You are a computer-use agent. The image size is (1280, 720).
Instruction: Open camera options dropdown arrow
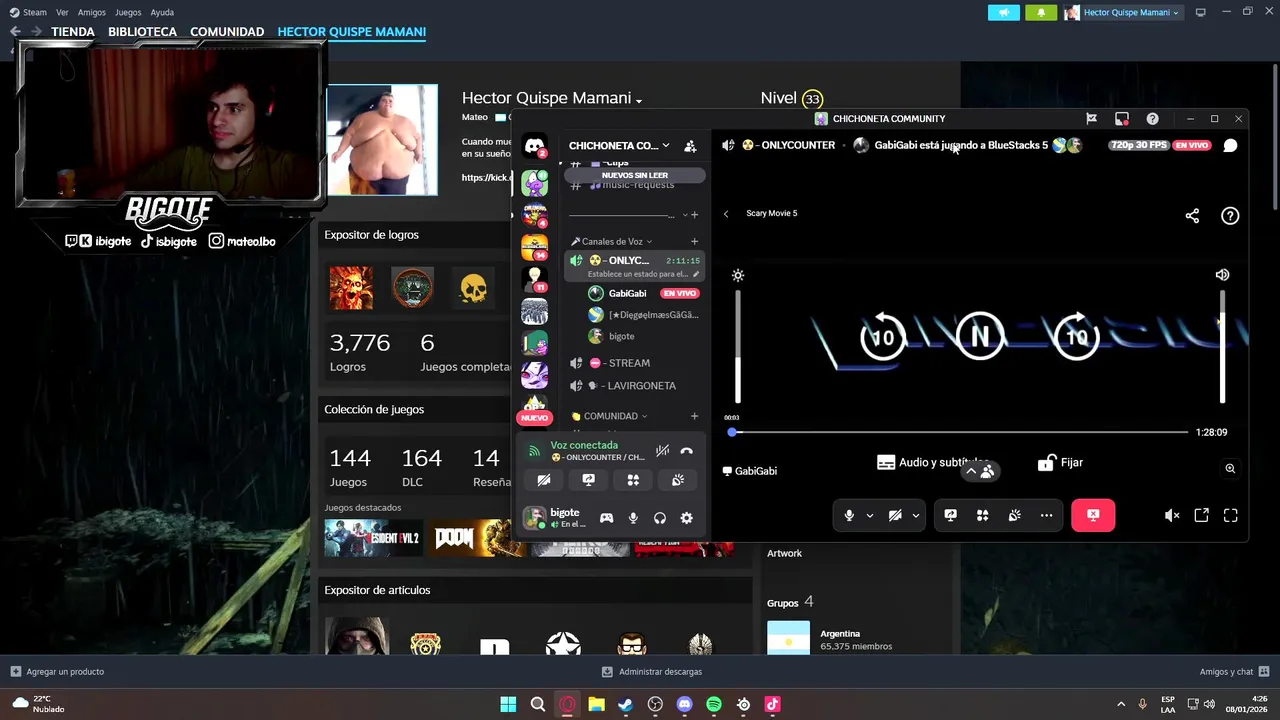pyautogui.click(x=915, y=515)
